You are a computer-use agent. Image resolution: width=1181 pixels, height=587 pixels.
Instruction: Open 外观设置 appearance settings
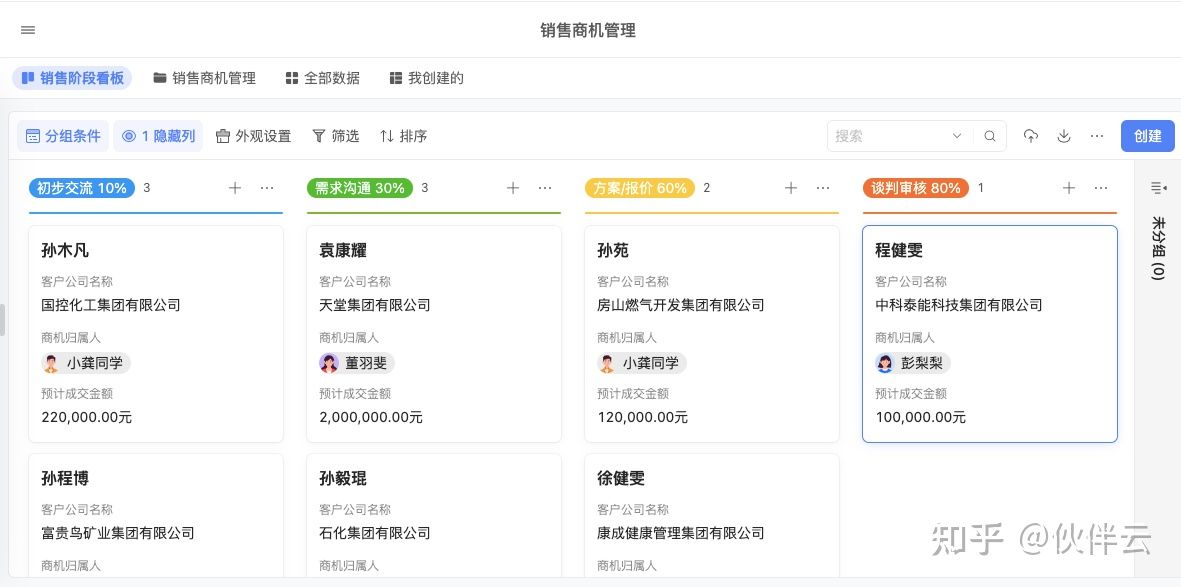tap(253, 136)
